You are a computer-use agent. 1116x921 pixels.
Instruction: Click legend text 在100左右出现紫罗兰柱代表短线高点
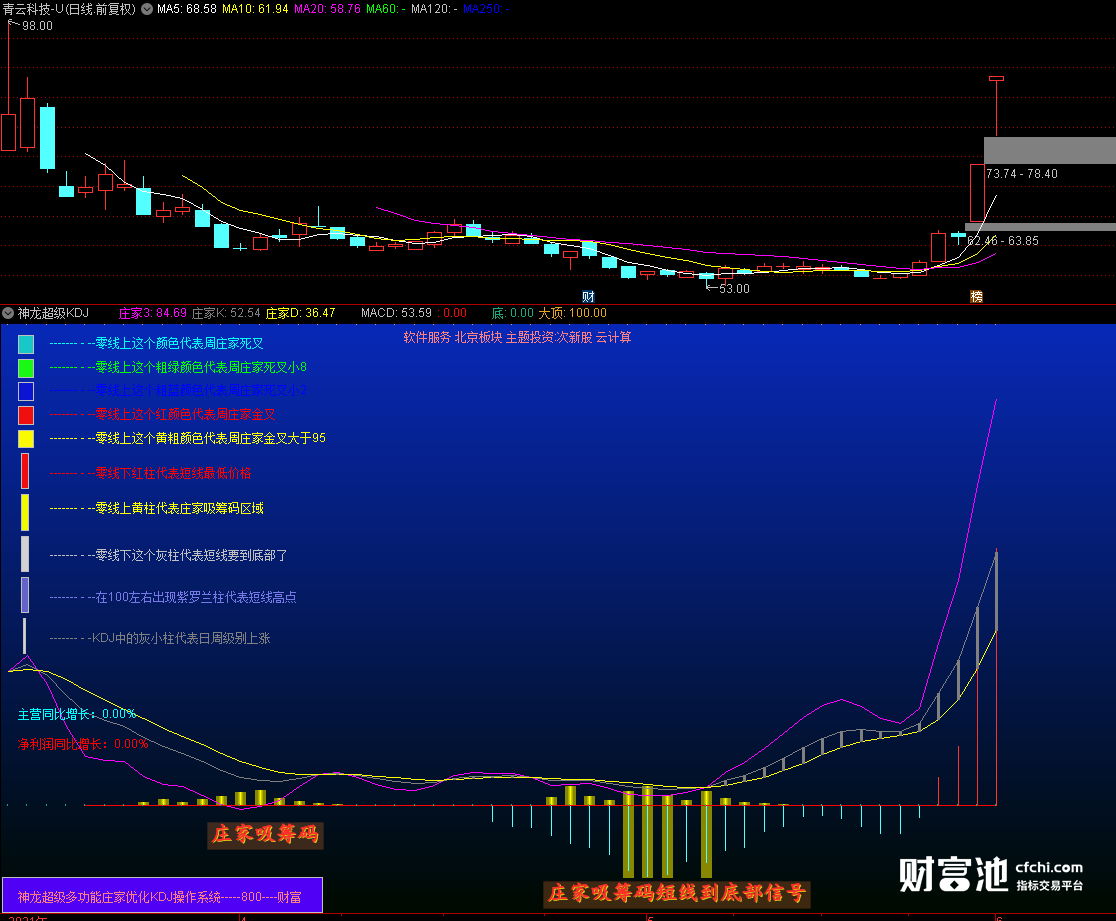(x=196, y=597)
